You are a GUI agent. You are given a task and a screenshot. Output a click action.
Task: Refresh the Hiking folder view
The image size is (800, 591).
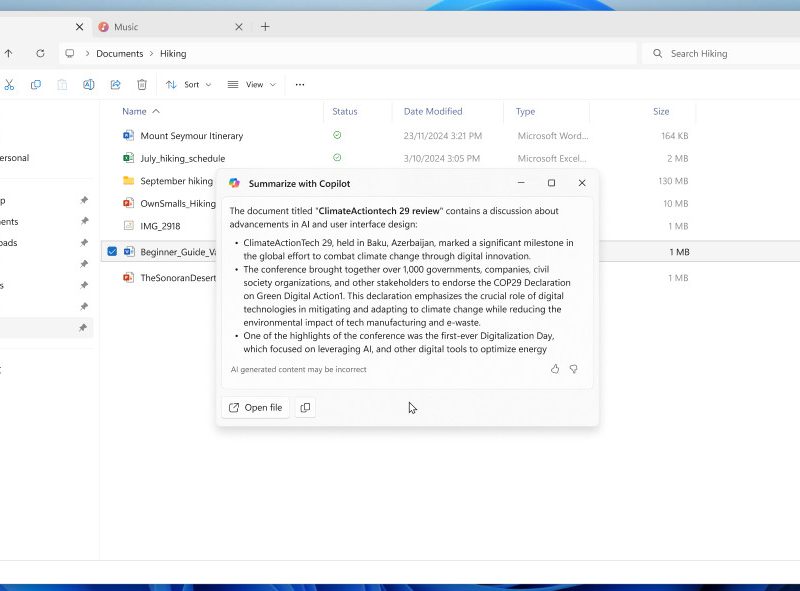point(40,53)
